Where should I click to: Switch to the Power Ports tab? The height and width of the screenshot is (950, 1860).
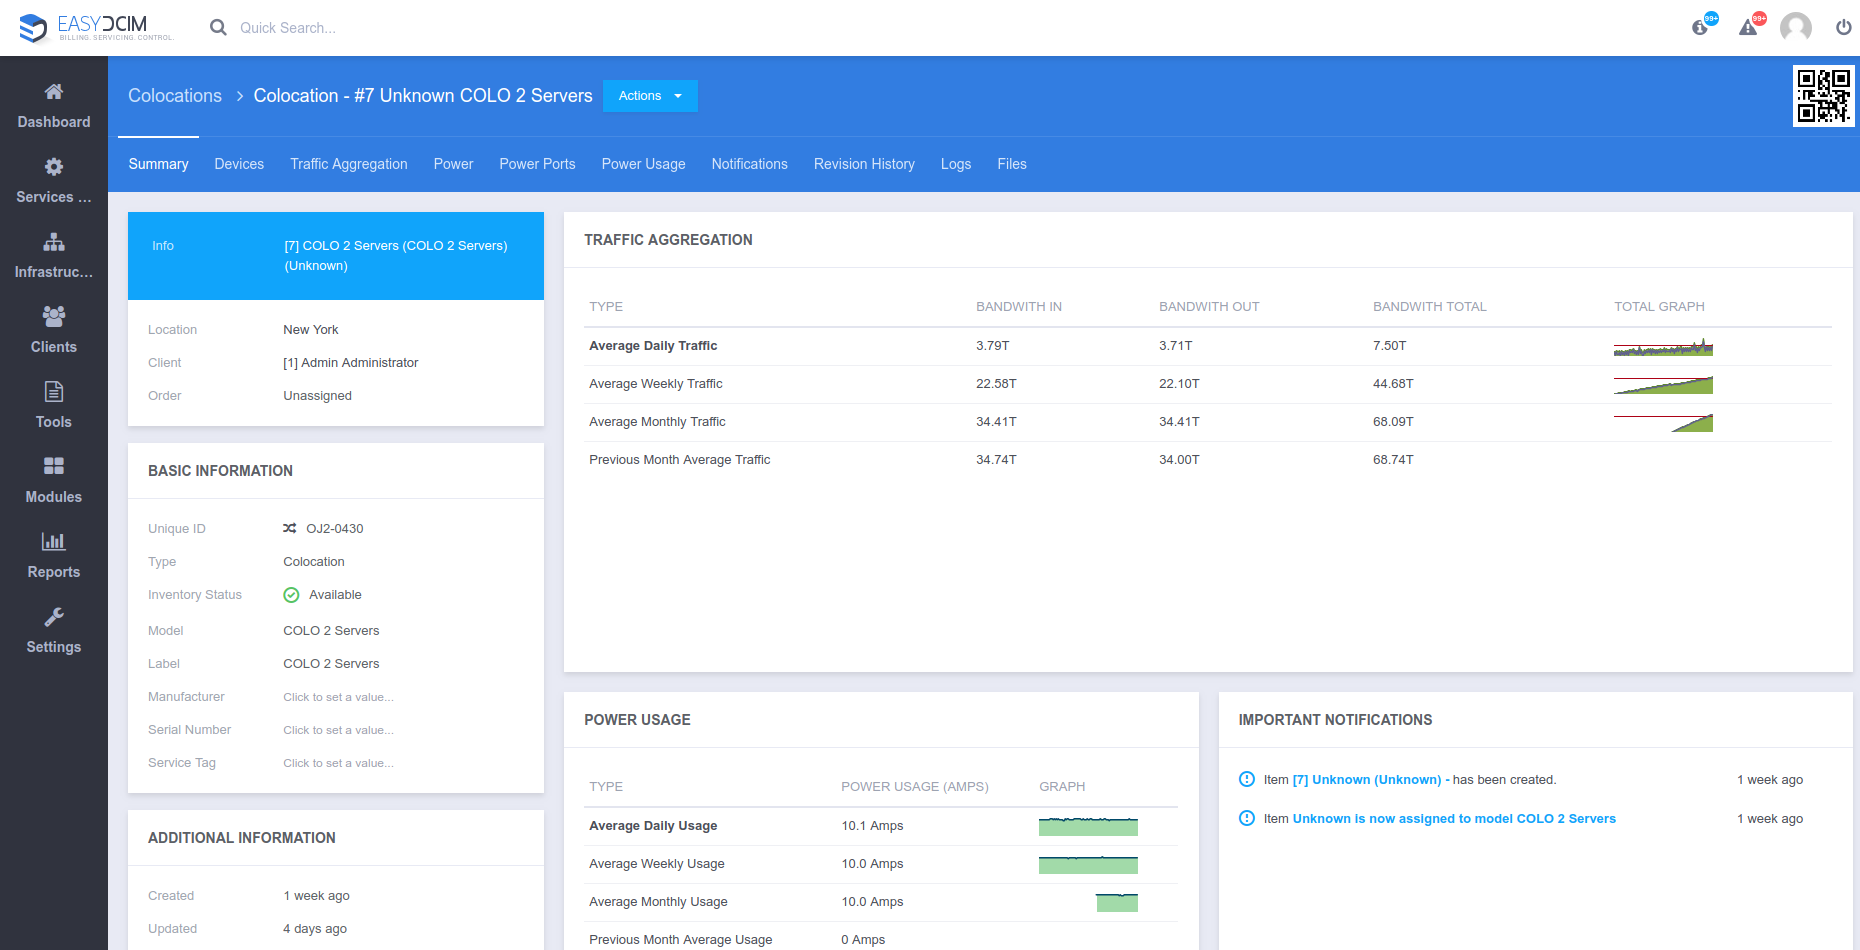tap(537, 164)
